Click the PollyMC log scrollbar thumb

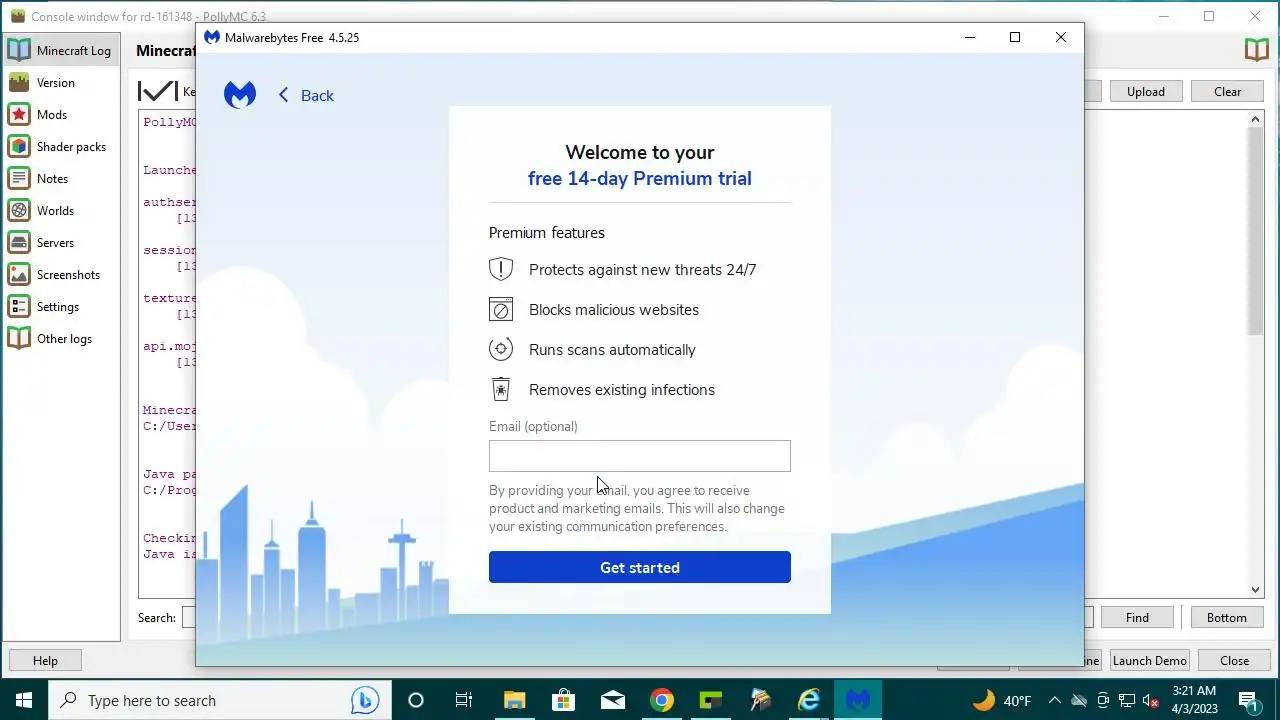[x=1256, y=230]
